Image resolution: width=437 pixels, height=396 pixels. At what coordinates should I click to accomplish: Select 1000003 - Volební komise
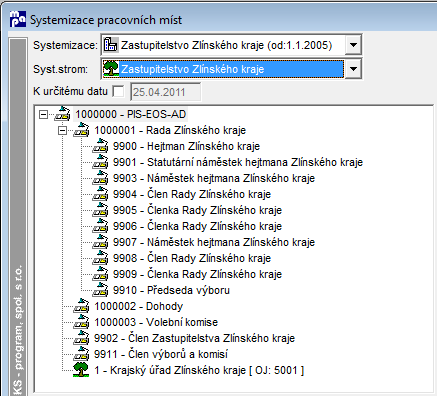[156, 322]
